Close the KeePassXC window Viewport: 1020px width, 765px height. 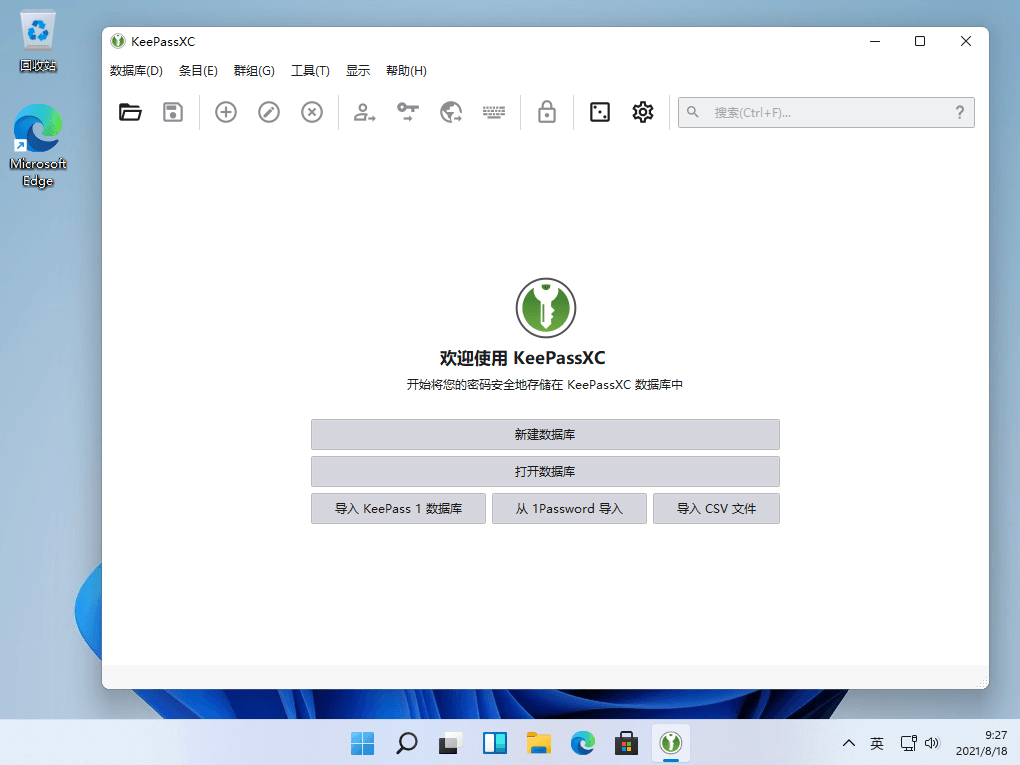point(966,42)
